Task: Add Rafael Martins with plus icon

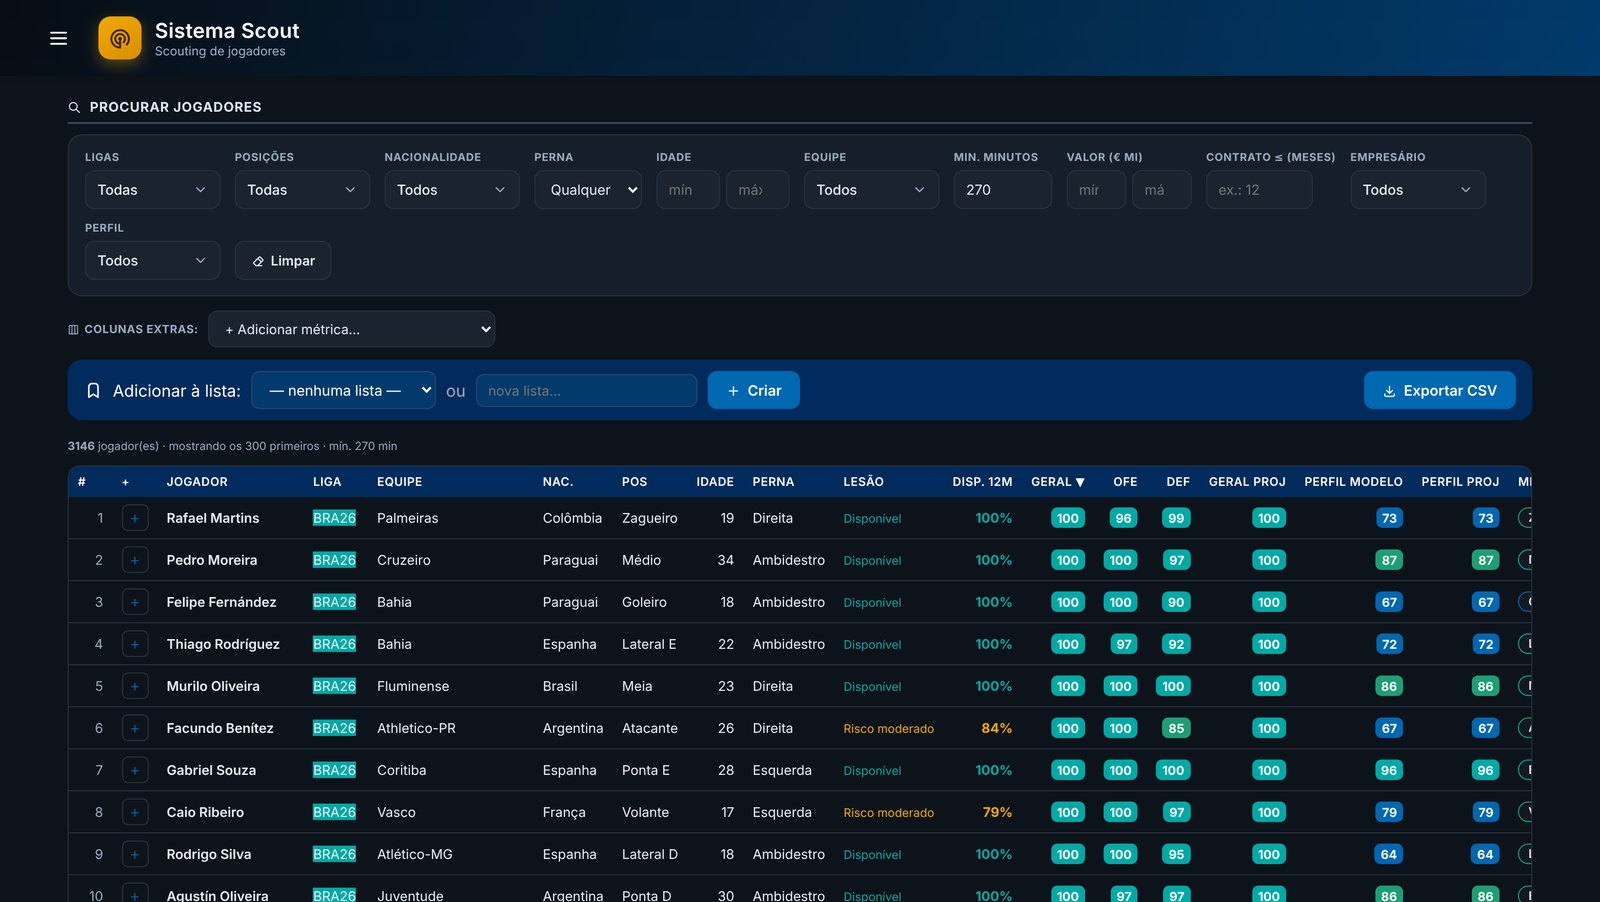Action: (135, 518)
